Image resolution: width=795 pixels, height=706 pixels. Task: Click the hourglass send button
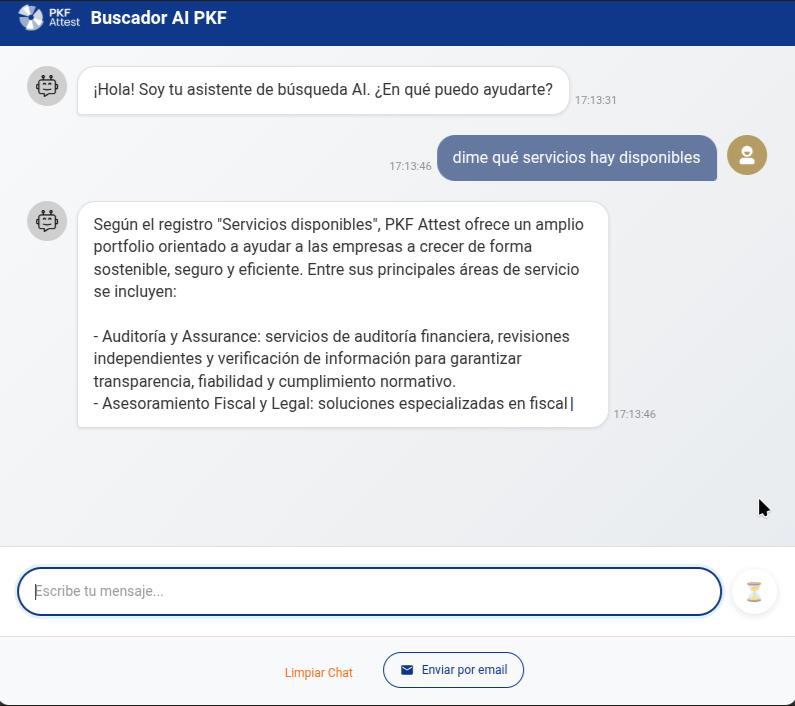click(754, 592)
